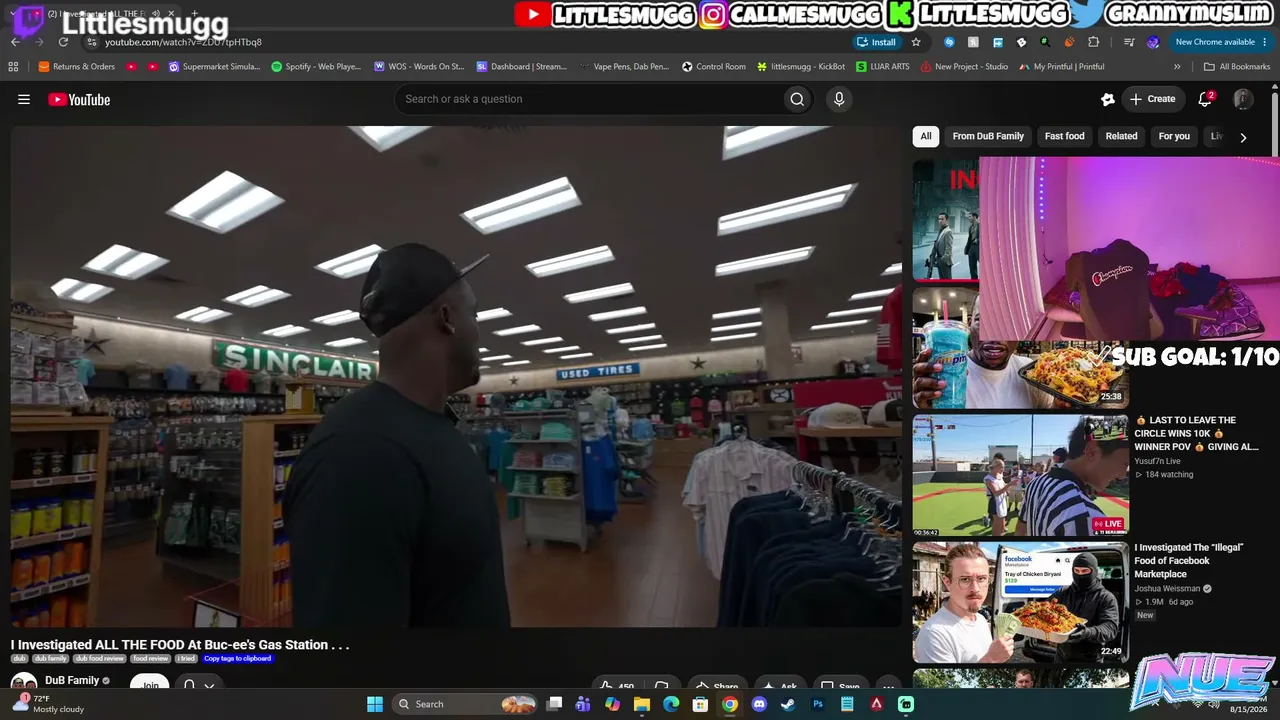Open Google Chrome from the taskbar

[730, 704]
